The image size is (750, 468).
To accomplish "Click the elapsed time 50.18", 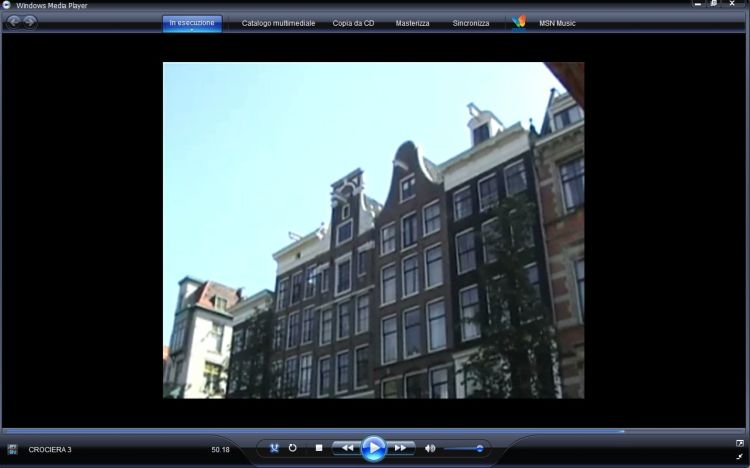I will pyautogui.click(x=221, y=449).
